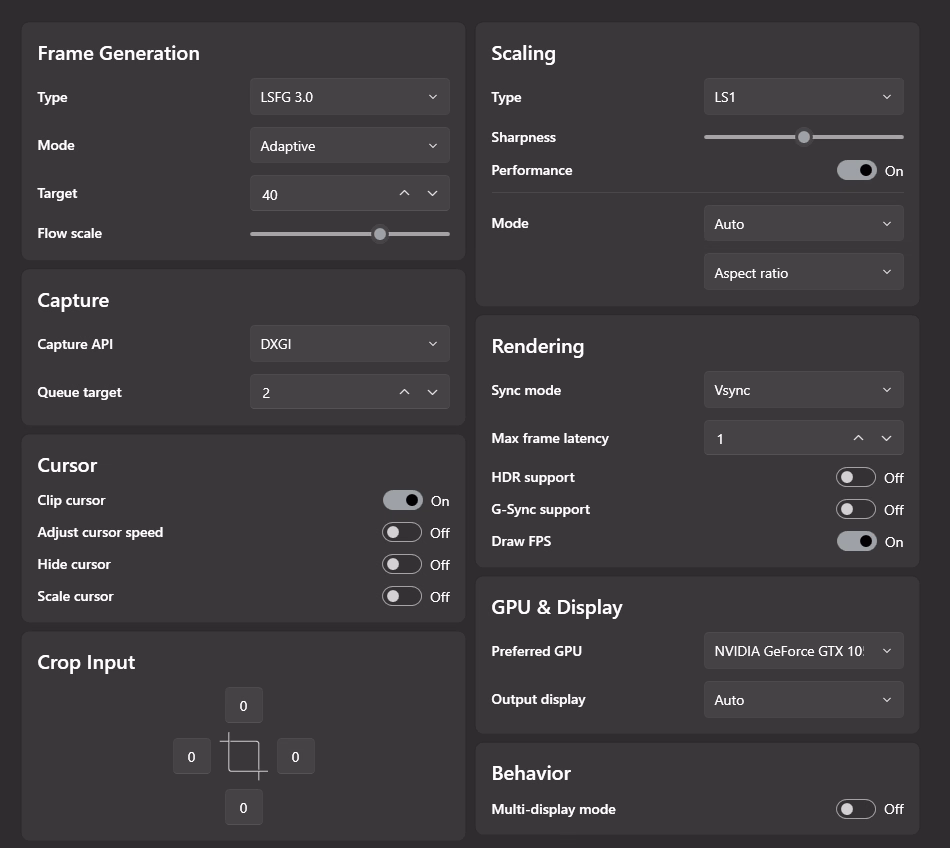The width and height of the screenshot is (950, 848).
Task: Turn on Scale cursor
Action: (402, 597)
